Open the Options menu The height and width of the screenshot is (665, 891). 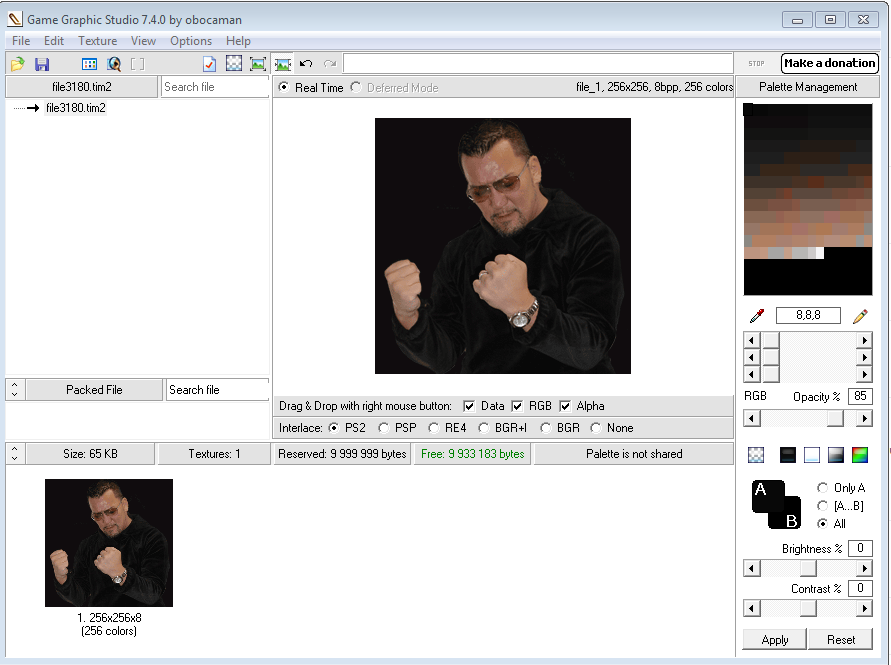coord(190,41)
